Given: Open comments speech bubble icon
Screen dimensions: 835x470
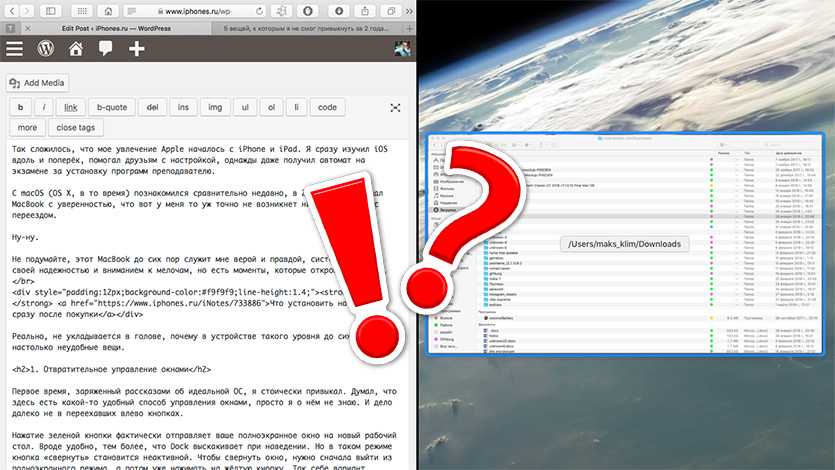Looking at the screenshot, I should pyautogui.click(x=106, y=49).
